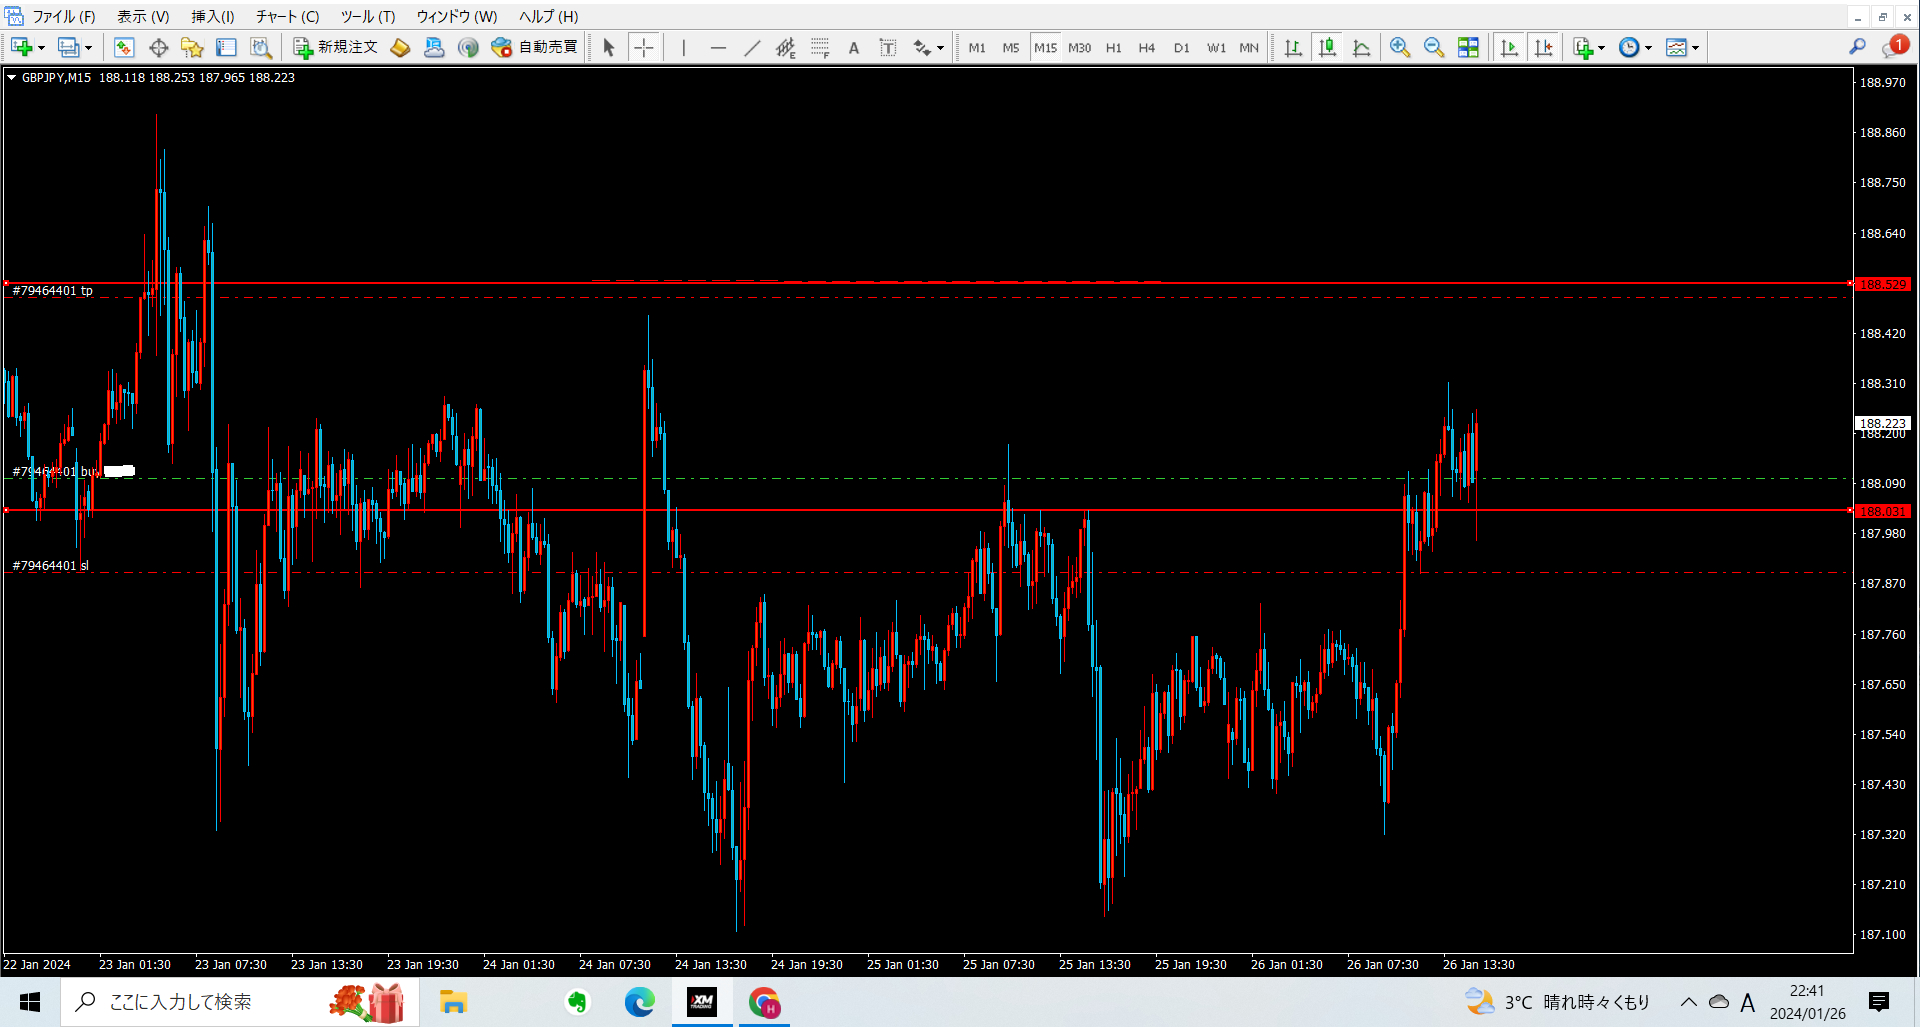Open the XM Trading taskbar app

pyautogui.click(x=702, y=1002)
